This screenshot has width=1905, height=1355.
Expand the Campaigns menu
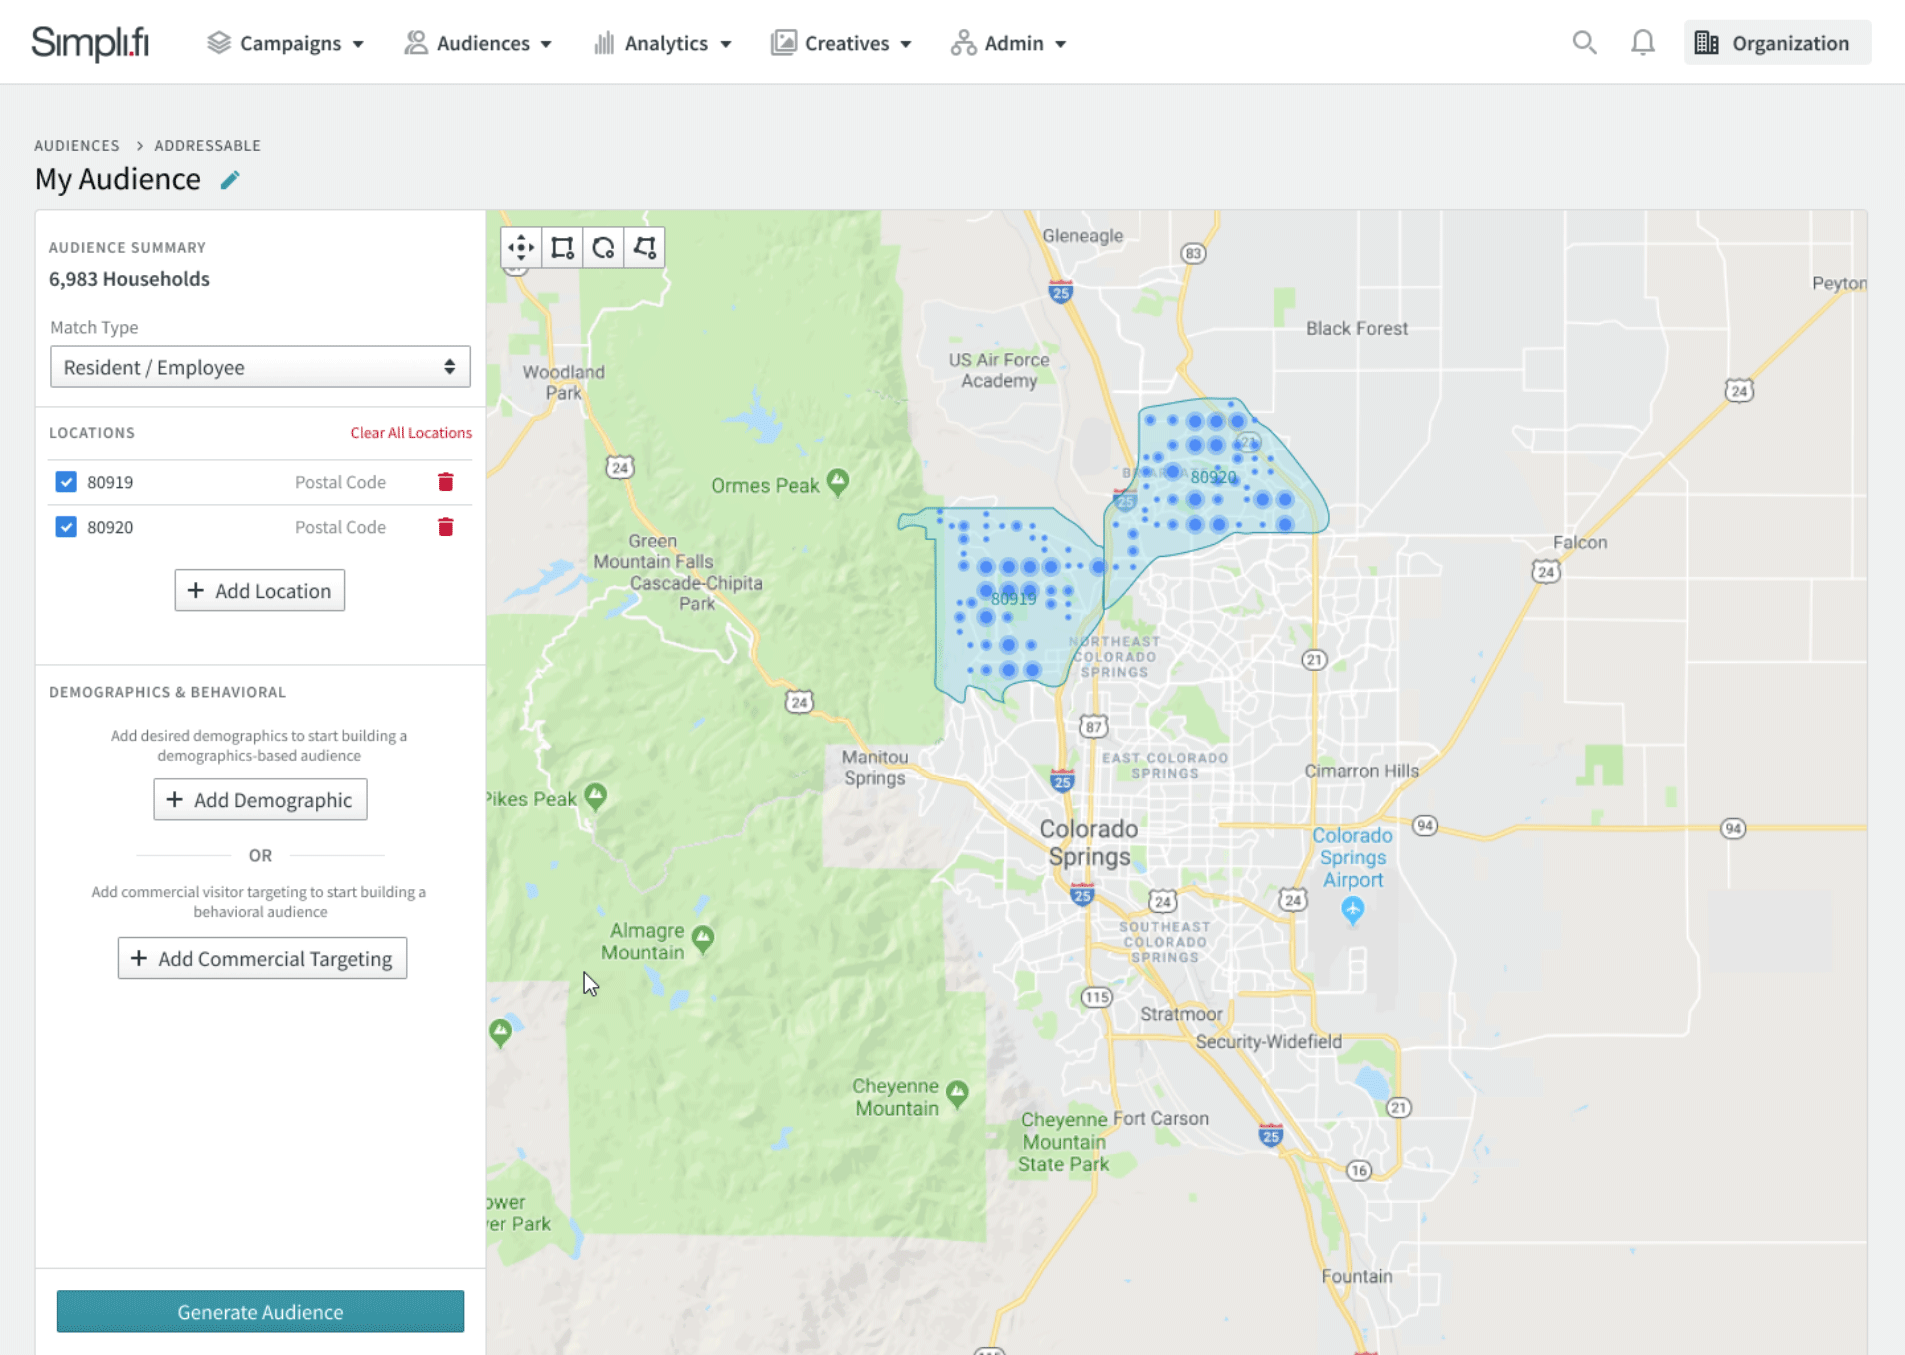click(286, 43)
